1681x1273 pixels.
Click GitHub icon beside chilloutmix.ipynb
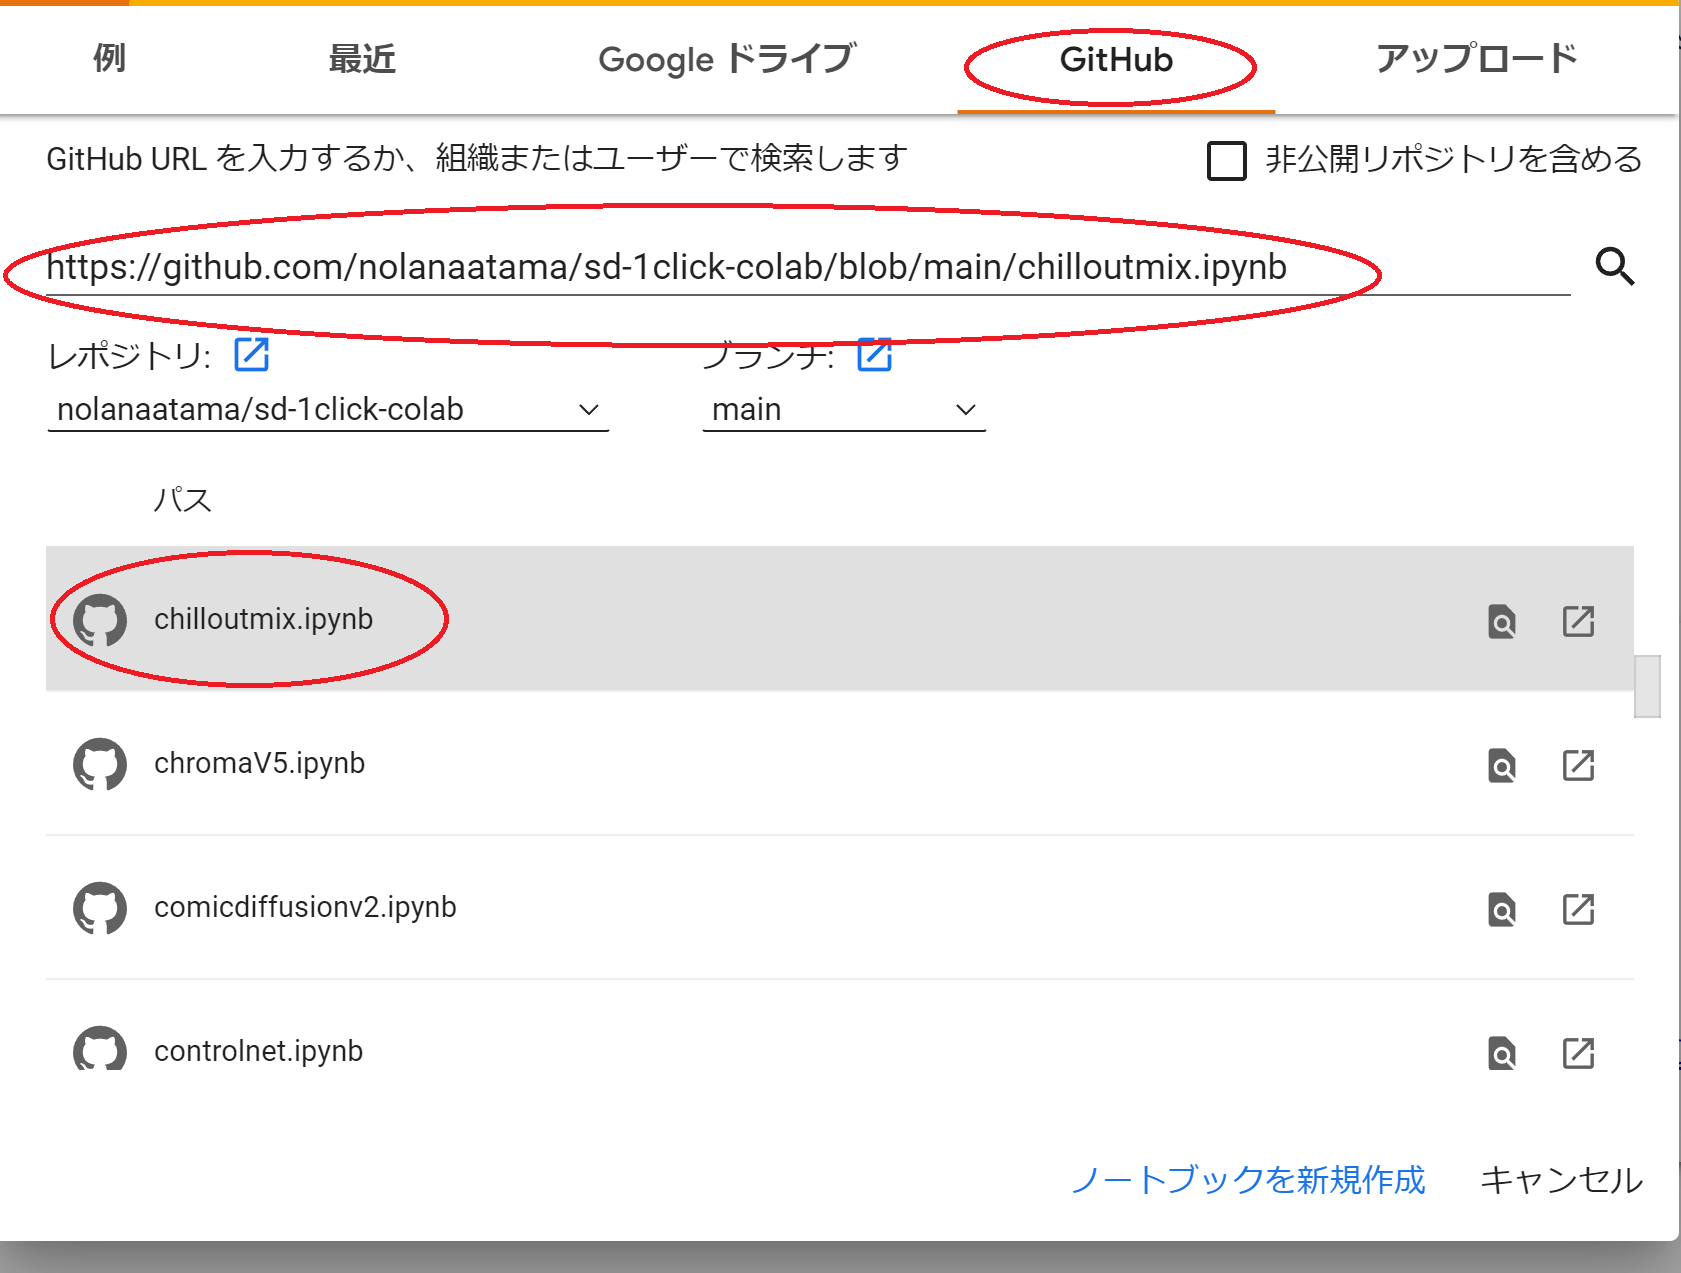100,620
